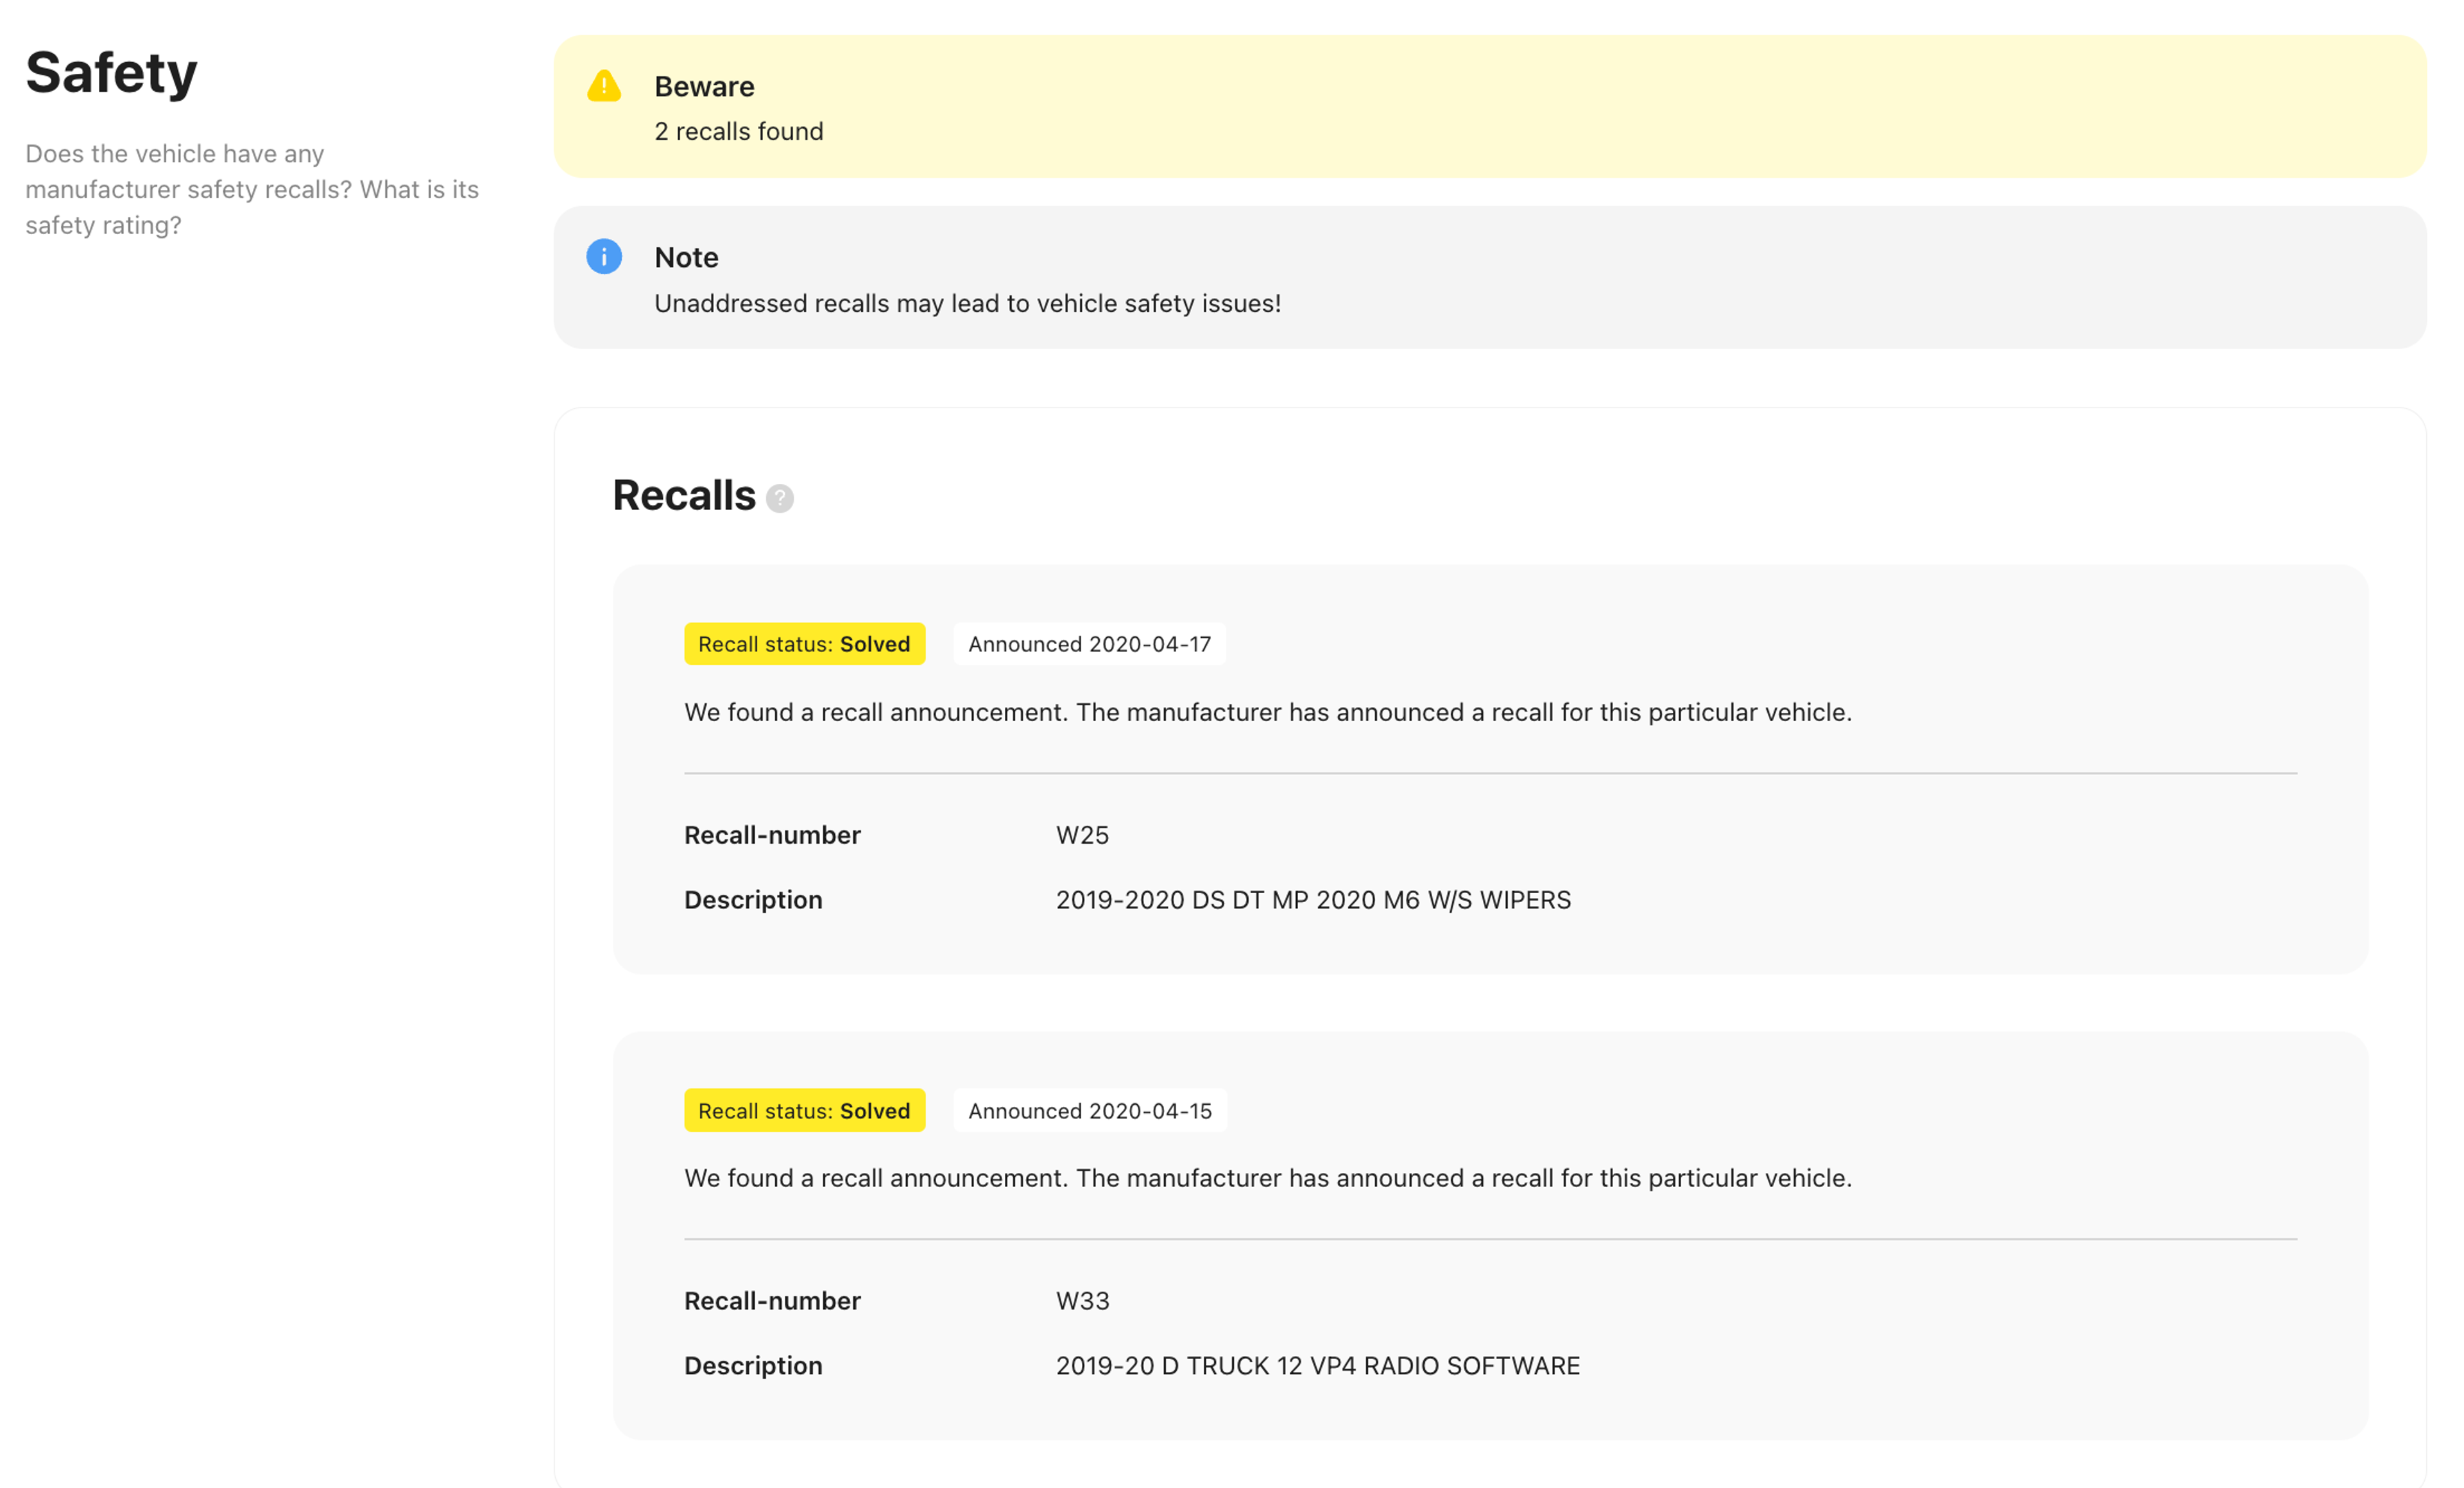Viewport: 2464px width, 1488px height.
Task: Select the W25 recall number value
Action: [x=1082, y=835]
